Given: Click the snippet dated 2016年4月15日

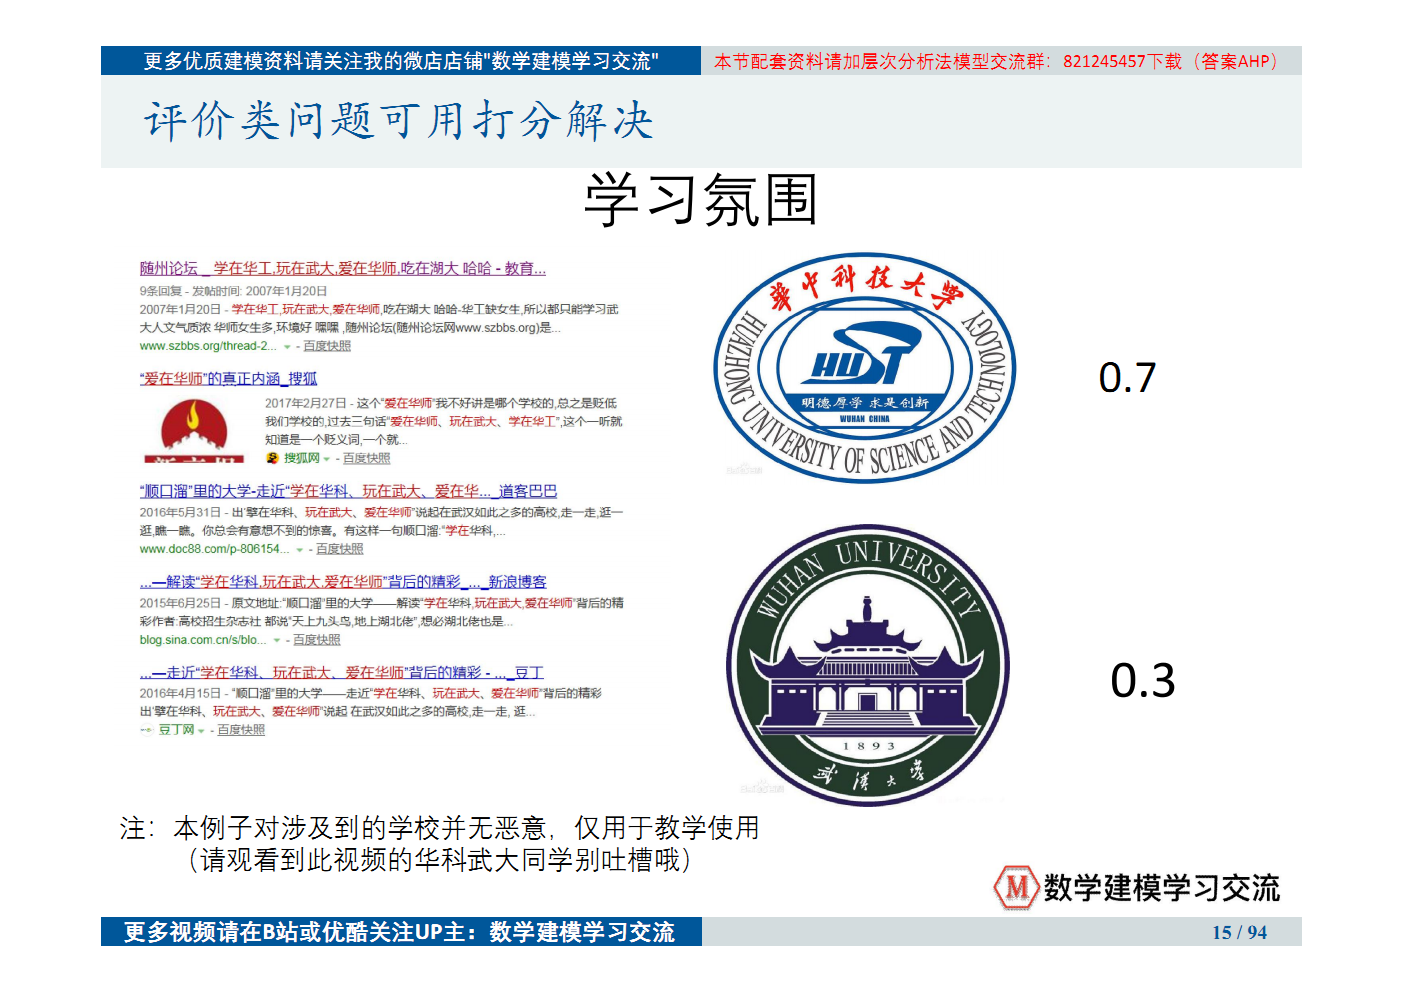Looking at the screenshot, I should tap(370, 702).
